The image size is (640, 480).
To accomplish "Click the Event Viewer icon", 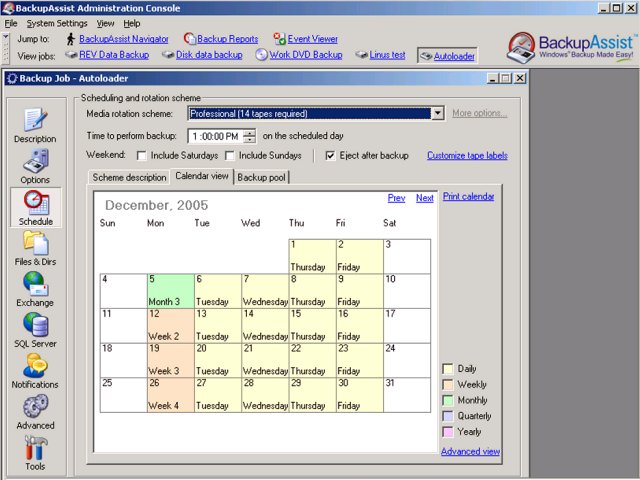I will coord(280,39).
